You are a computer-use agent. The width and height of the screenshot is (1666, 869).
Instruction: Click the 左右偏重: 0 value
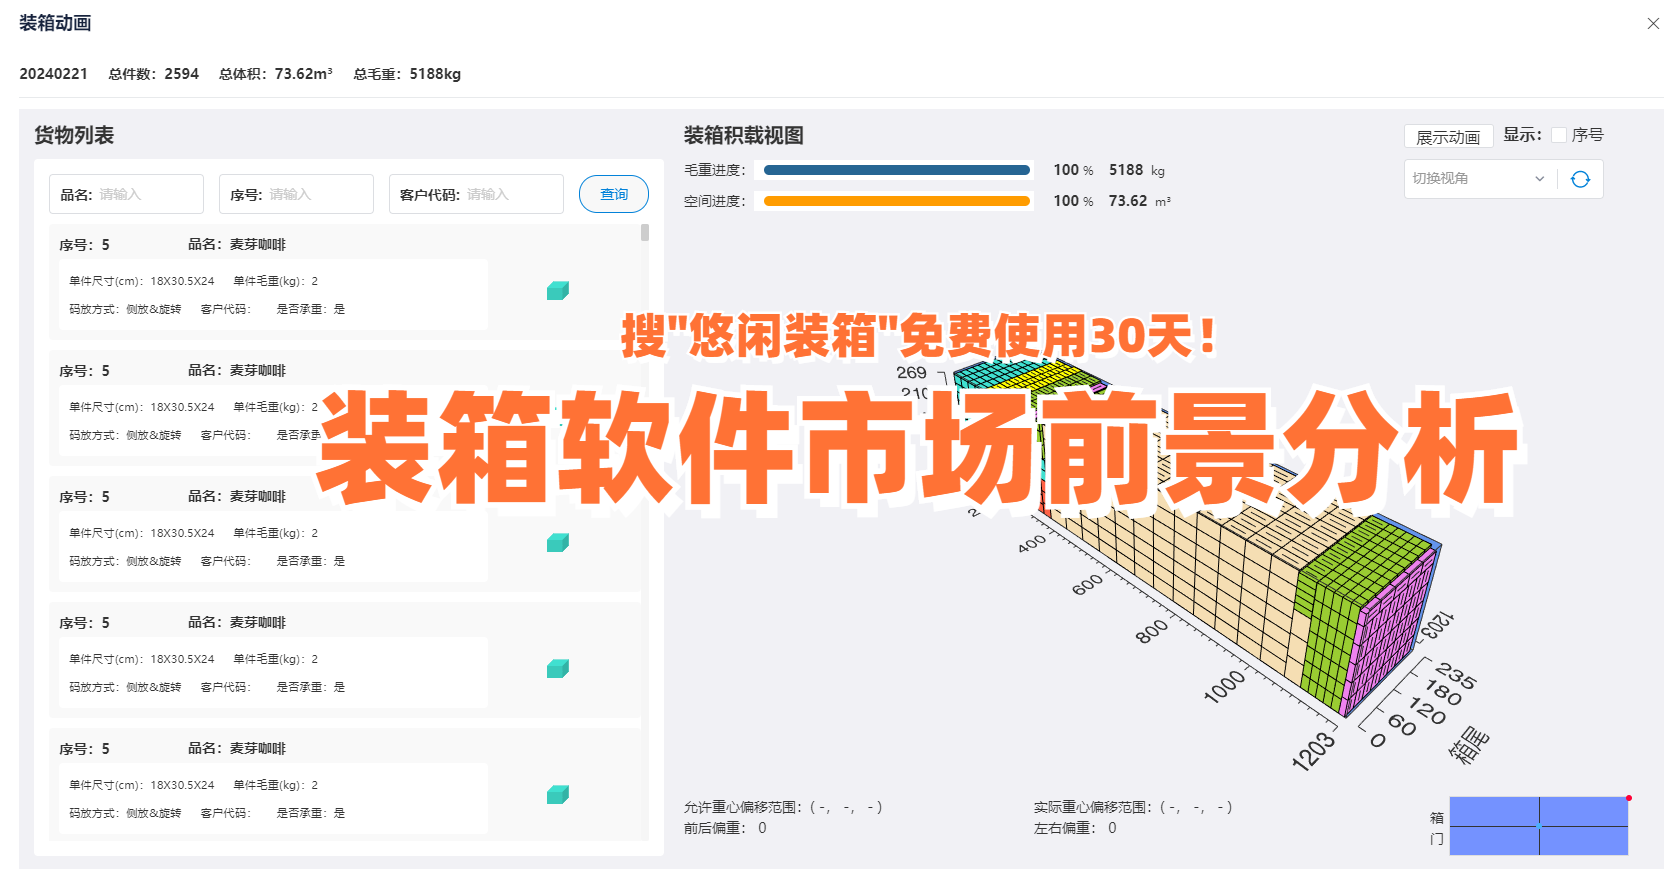(x=1076, y=828)
